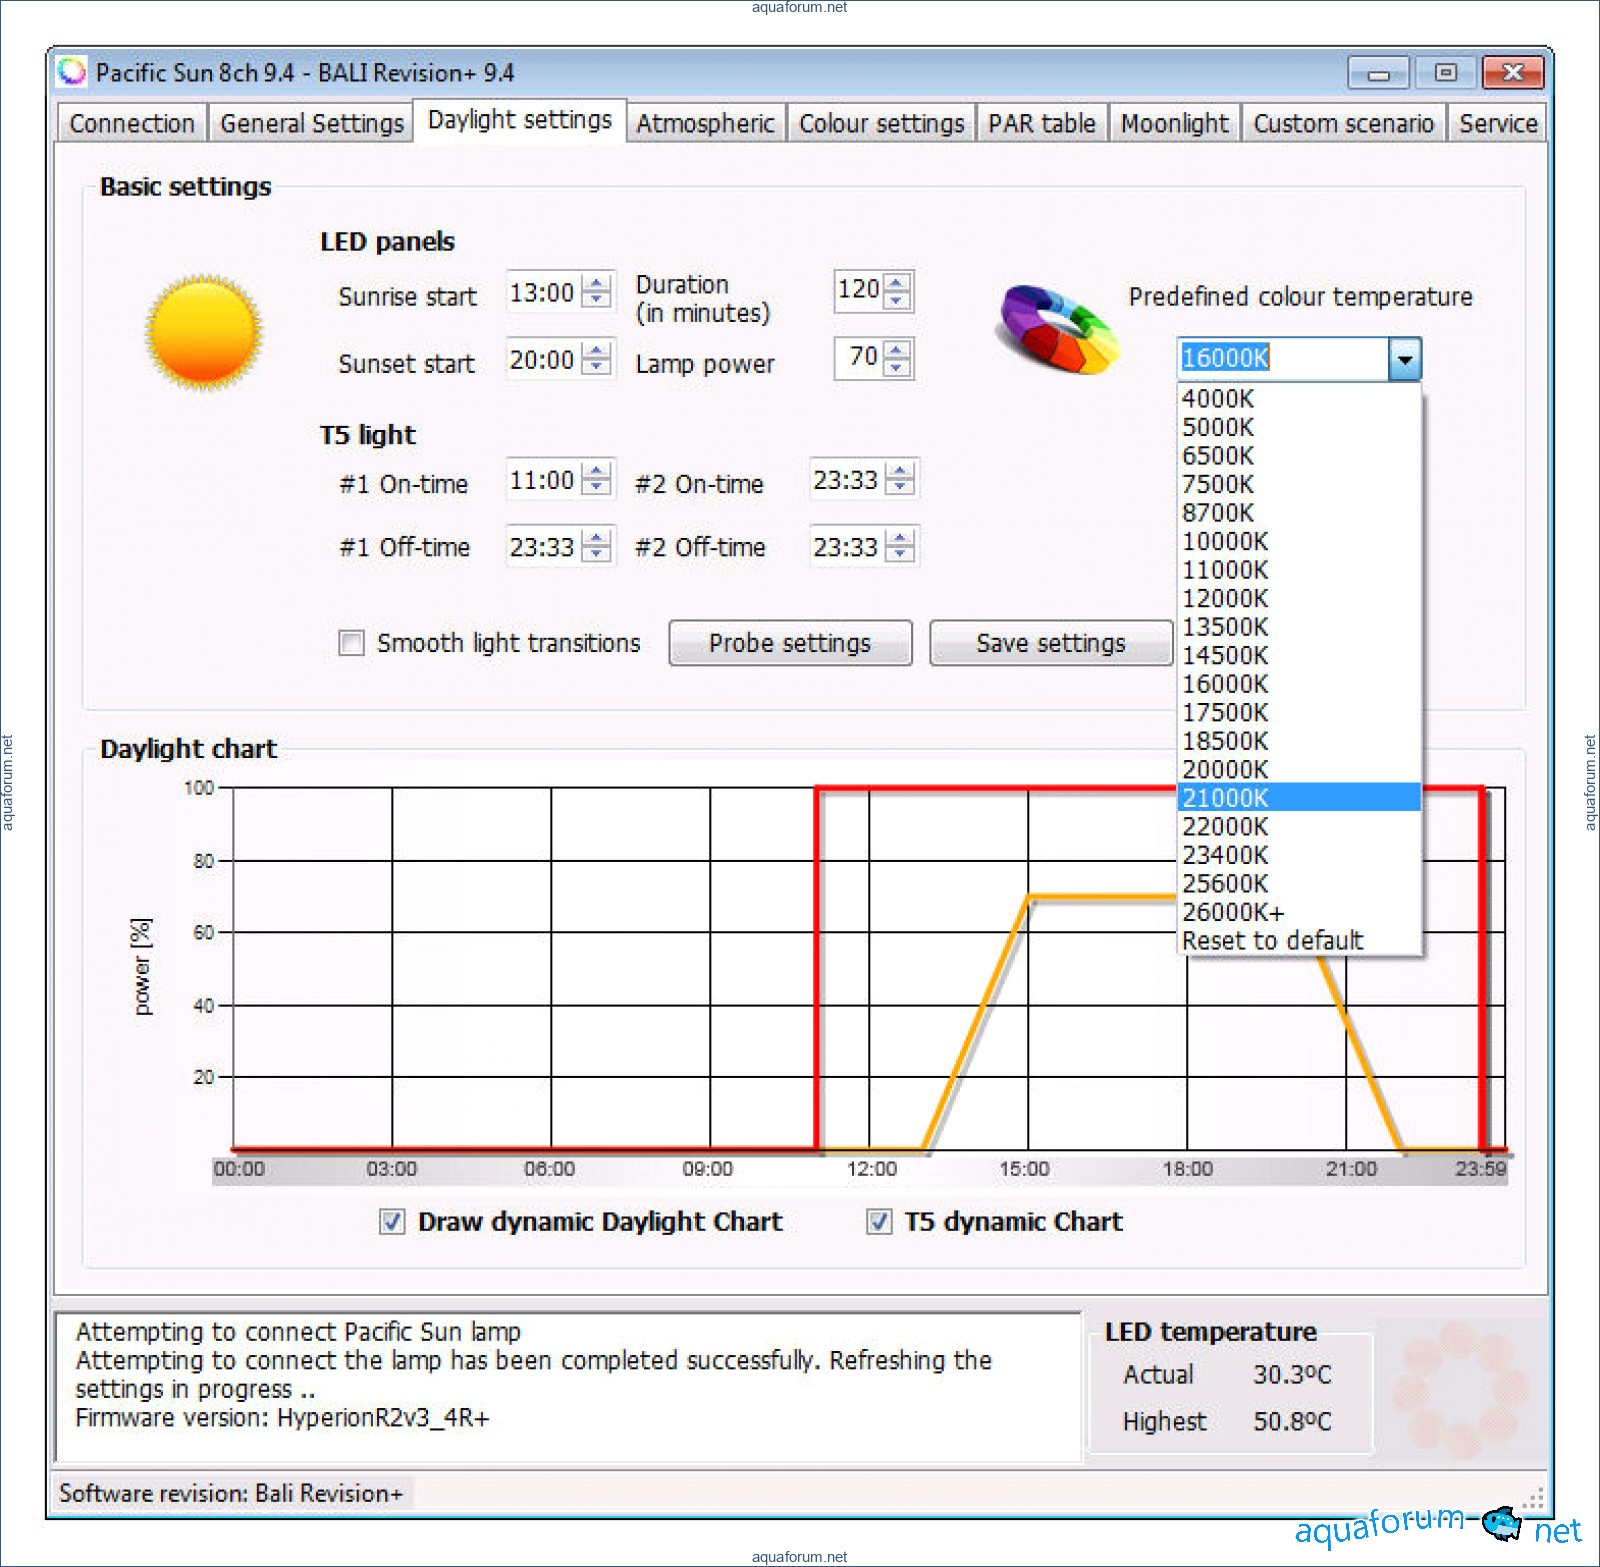Screen dimensions: 1600x1567
Task: Select 21000K from the temperature list
Action: (x=1225, y=798)
